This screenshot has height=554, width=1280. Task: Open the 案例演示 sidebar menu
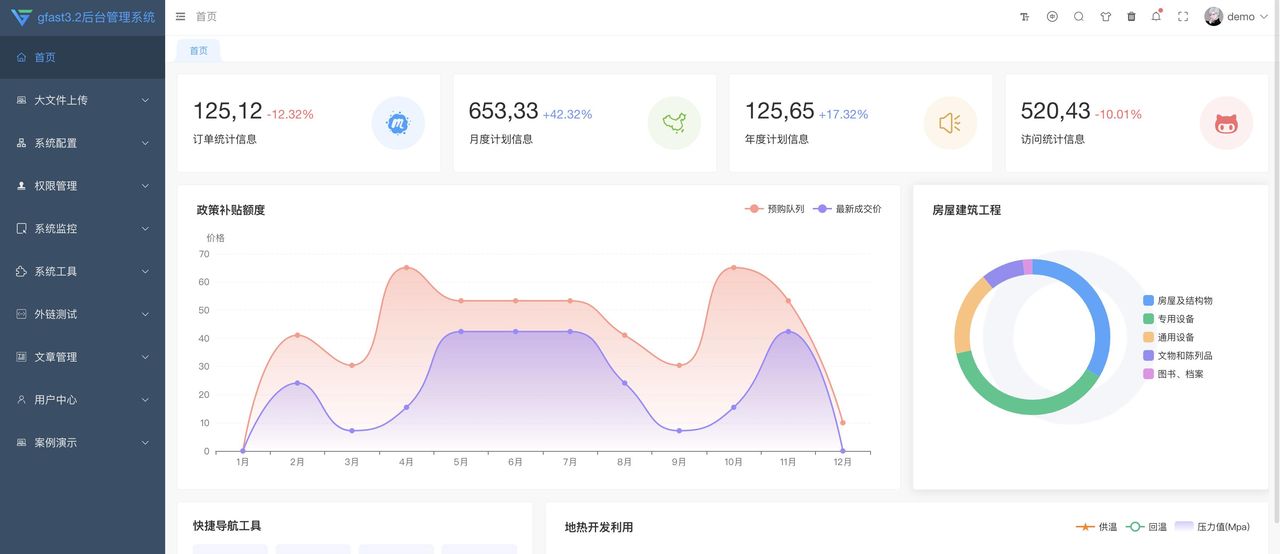(x=82, y=442)
